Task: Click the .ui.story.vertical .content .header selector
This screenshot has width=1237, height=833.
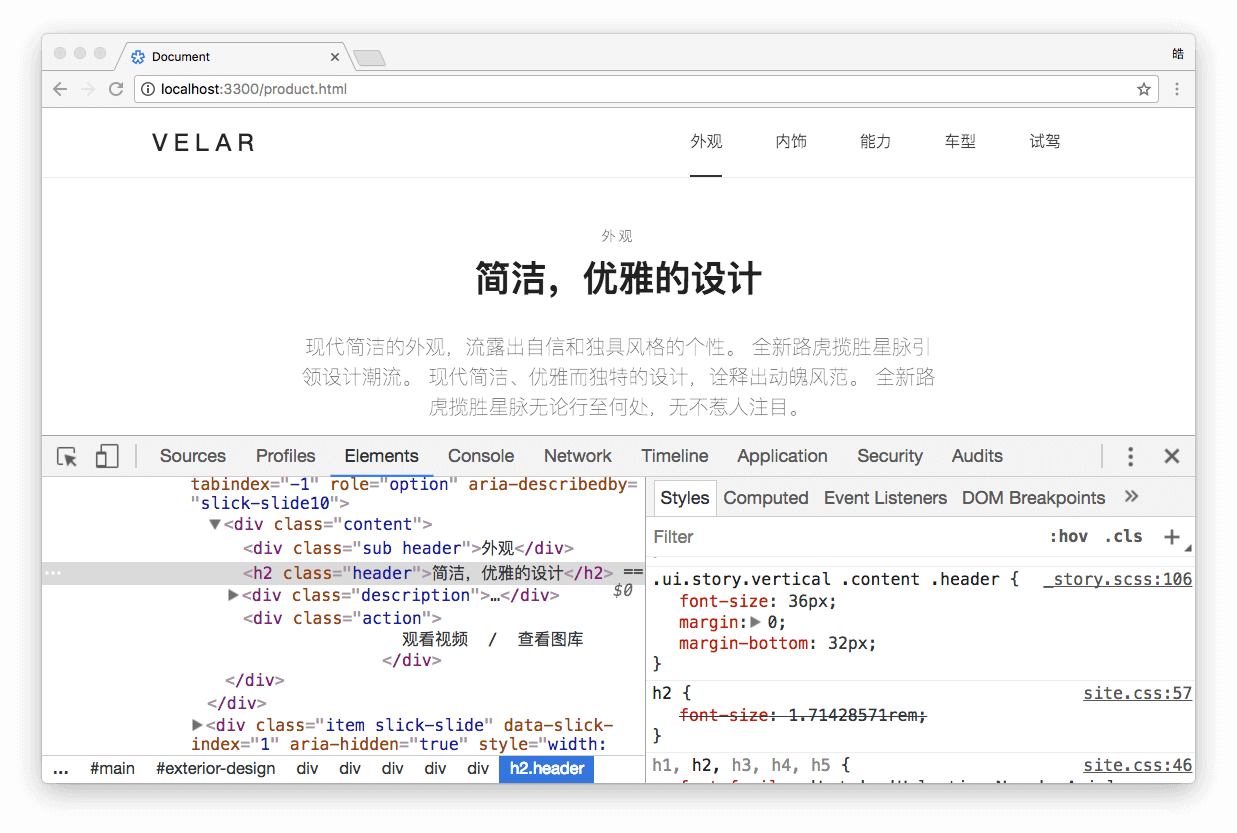Action: click(x=825, y=580)
